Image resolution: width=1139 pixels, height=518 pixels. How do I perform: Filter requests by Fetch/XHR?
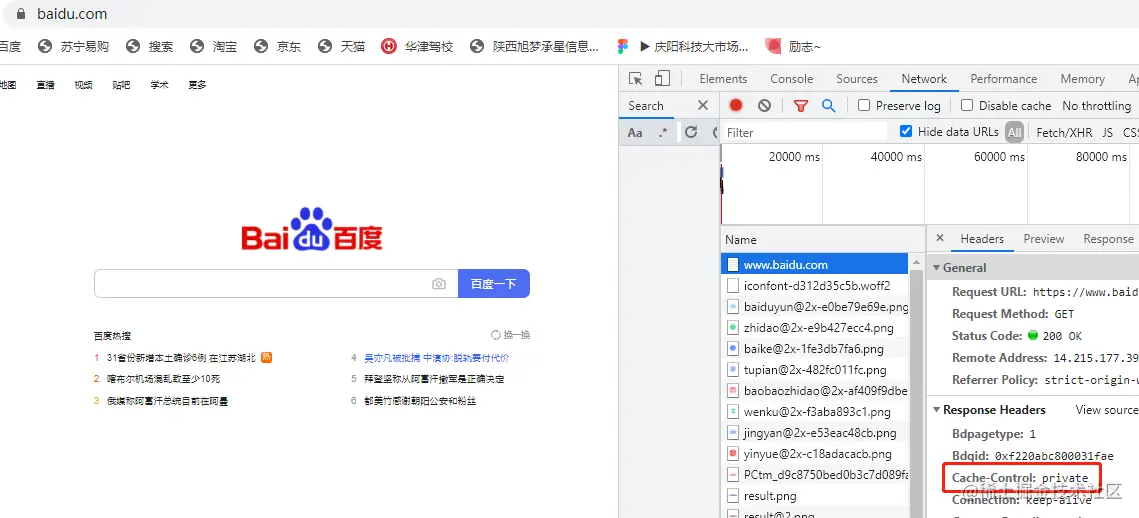click(x=1064, y=132)
